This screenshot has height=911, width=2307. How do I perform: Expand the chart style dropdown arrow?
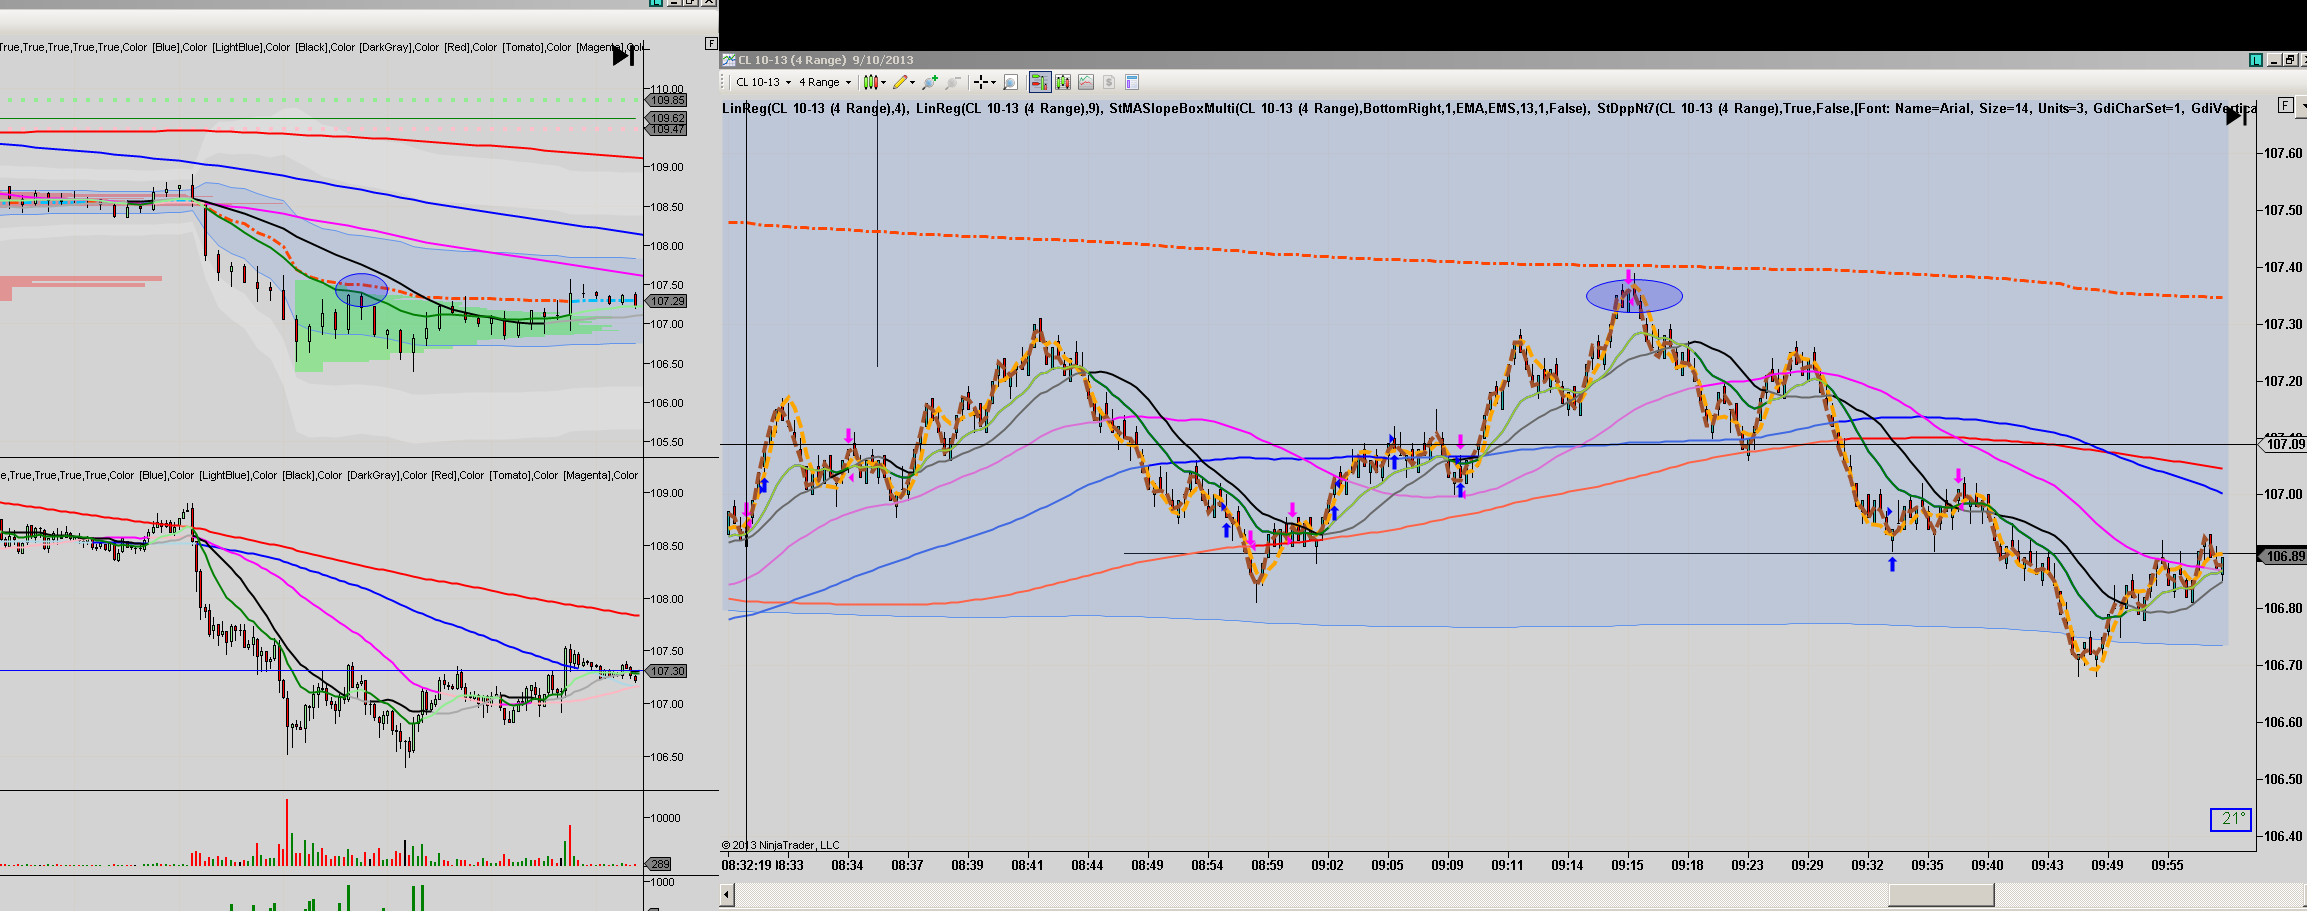(x=884, y=83)
